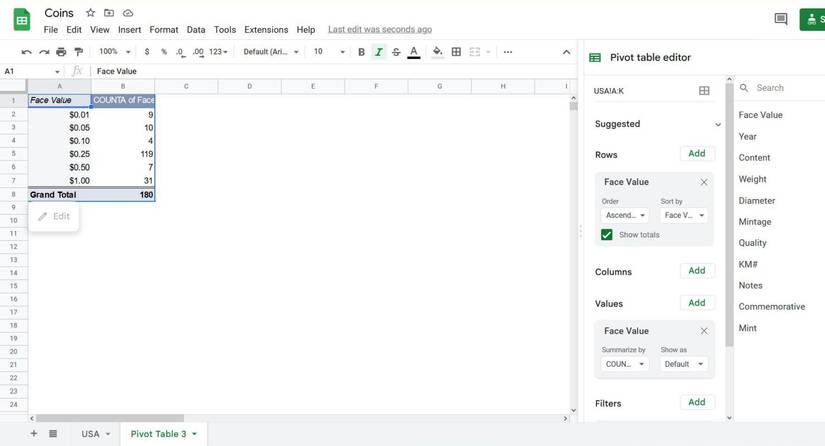825x446 pixels.
Task: Toggle strikethrough formatting
Action: coord(396,52)
